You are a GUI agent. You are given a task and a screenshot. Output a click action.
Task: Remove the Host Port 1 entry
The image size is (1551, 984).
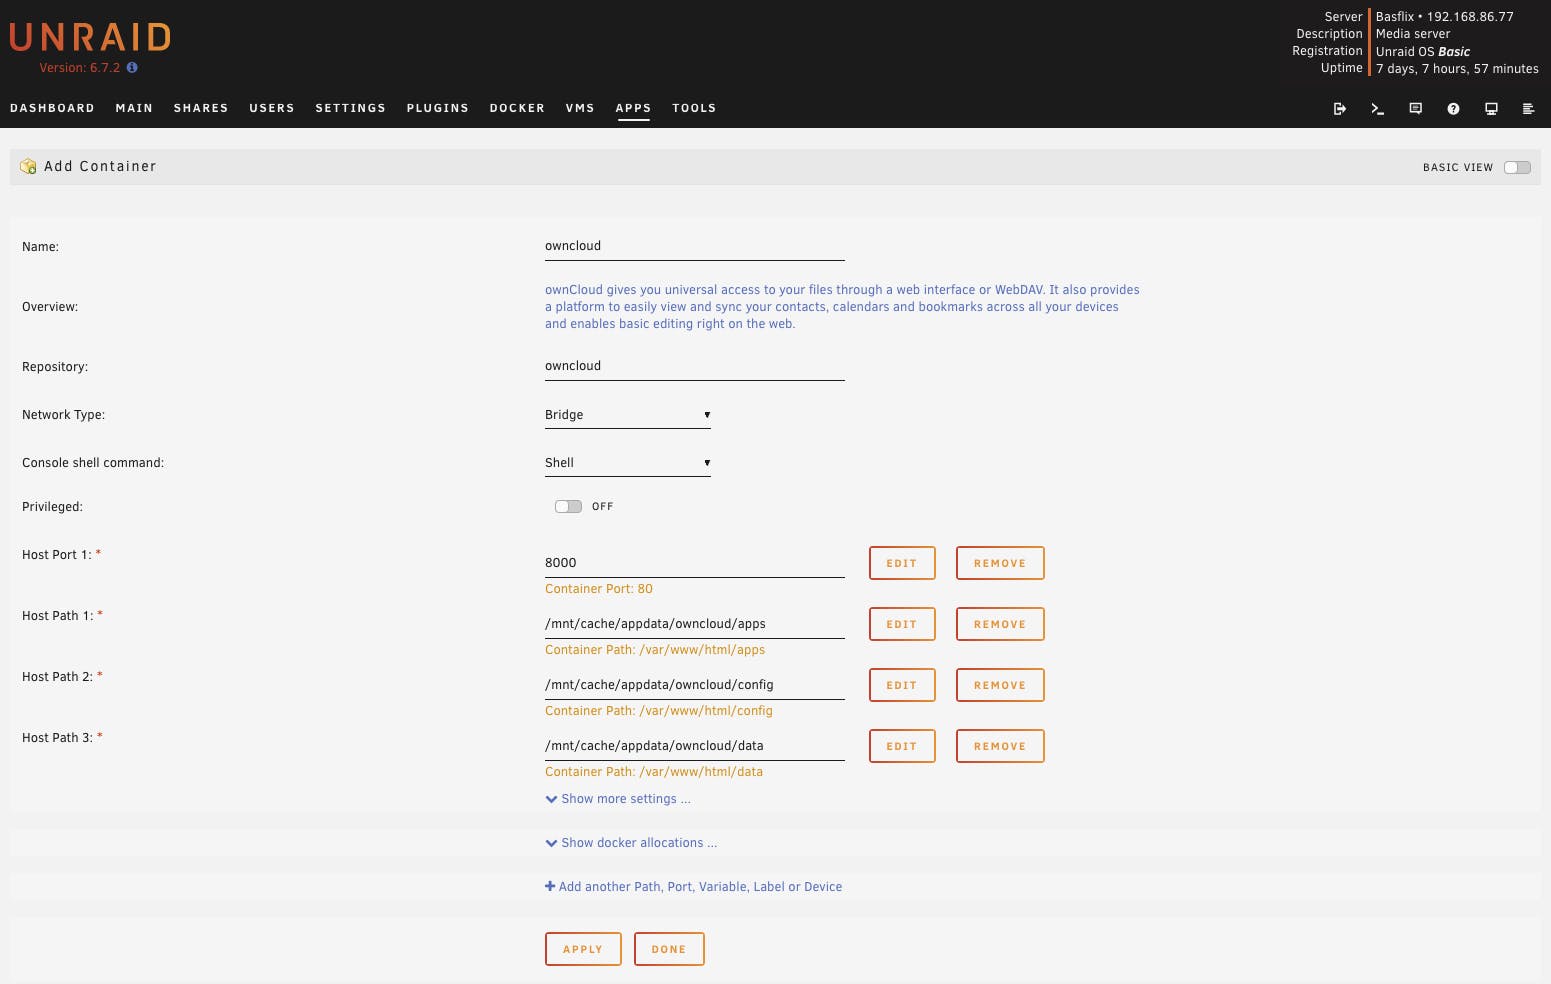[x=1000, y=563]
